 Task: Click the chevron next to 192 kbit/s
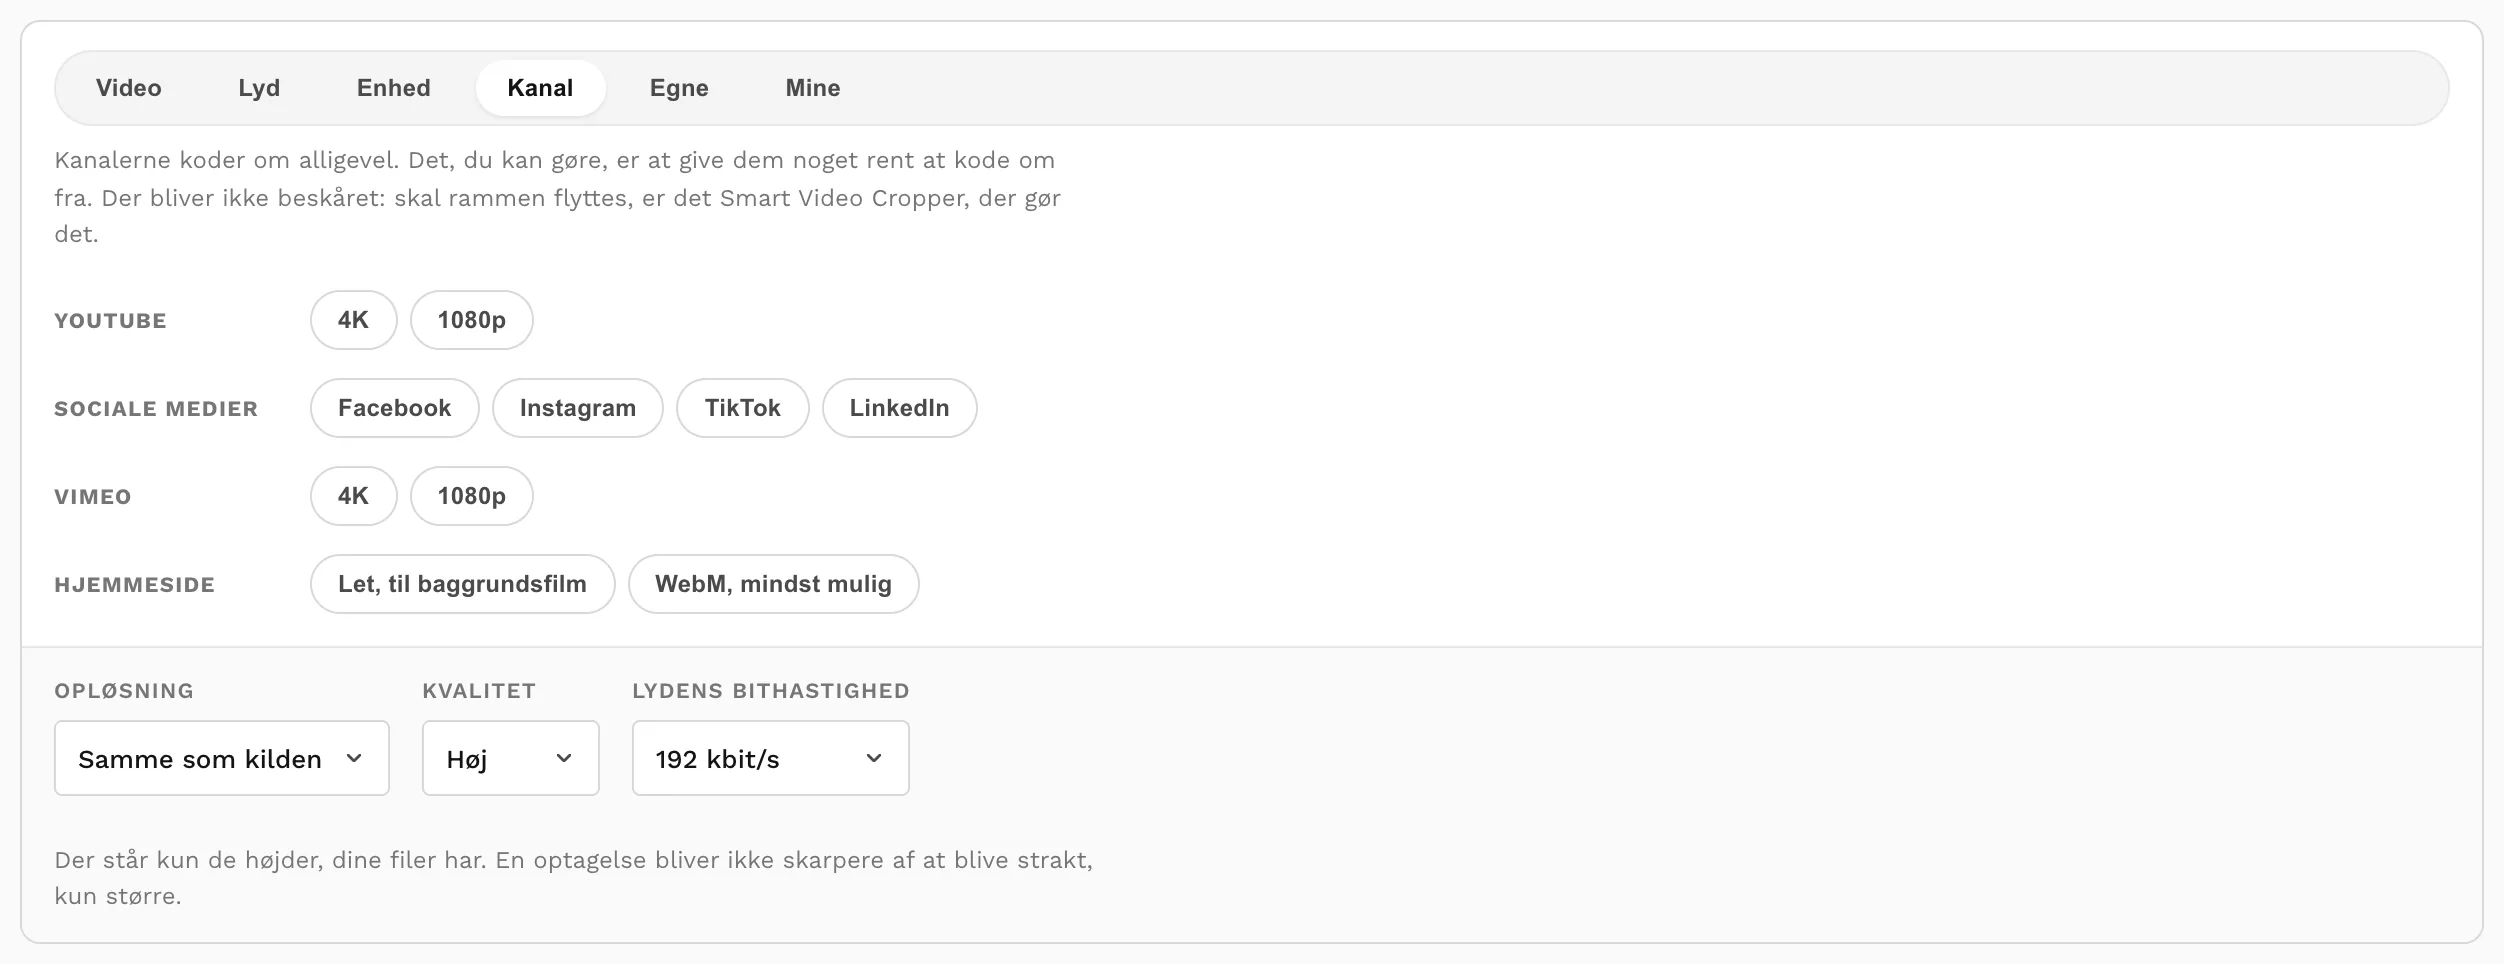pos(874,759)
